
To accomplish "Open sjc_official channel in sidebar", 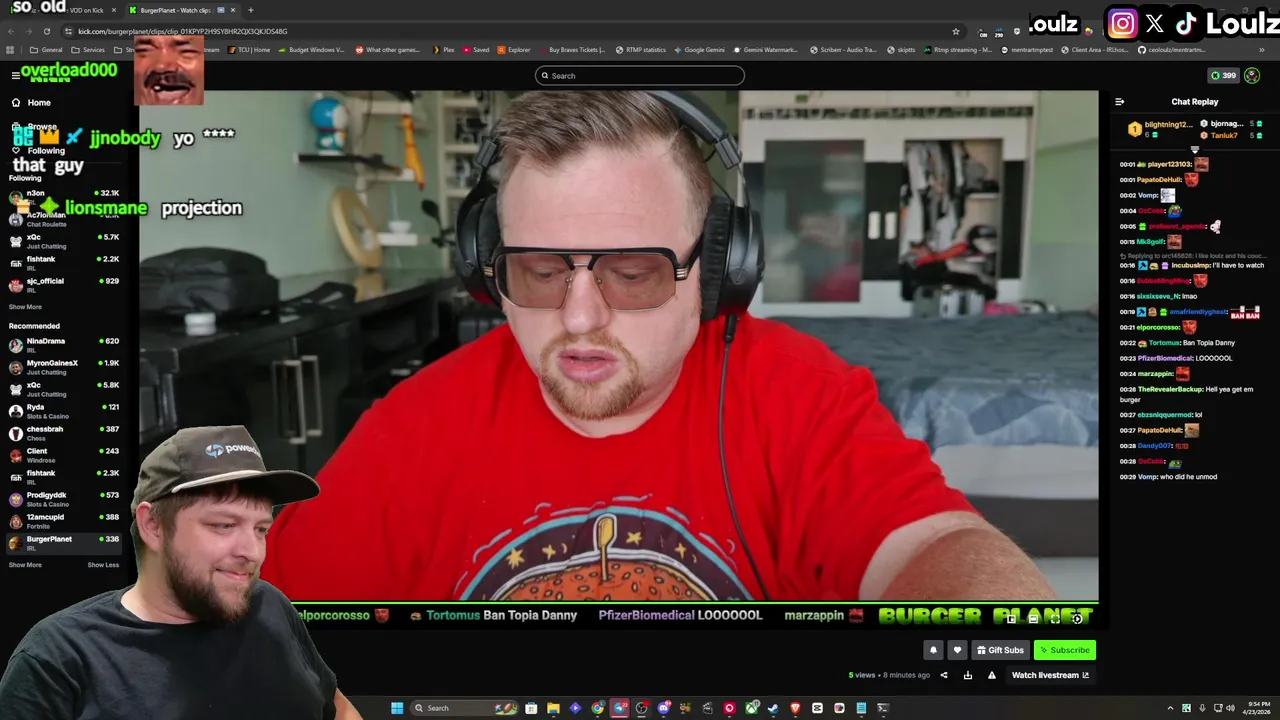I will (64, 284).
